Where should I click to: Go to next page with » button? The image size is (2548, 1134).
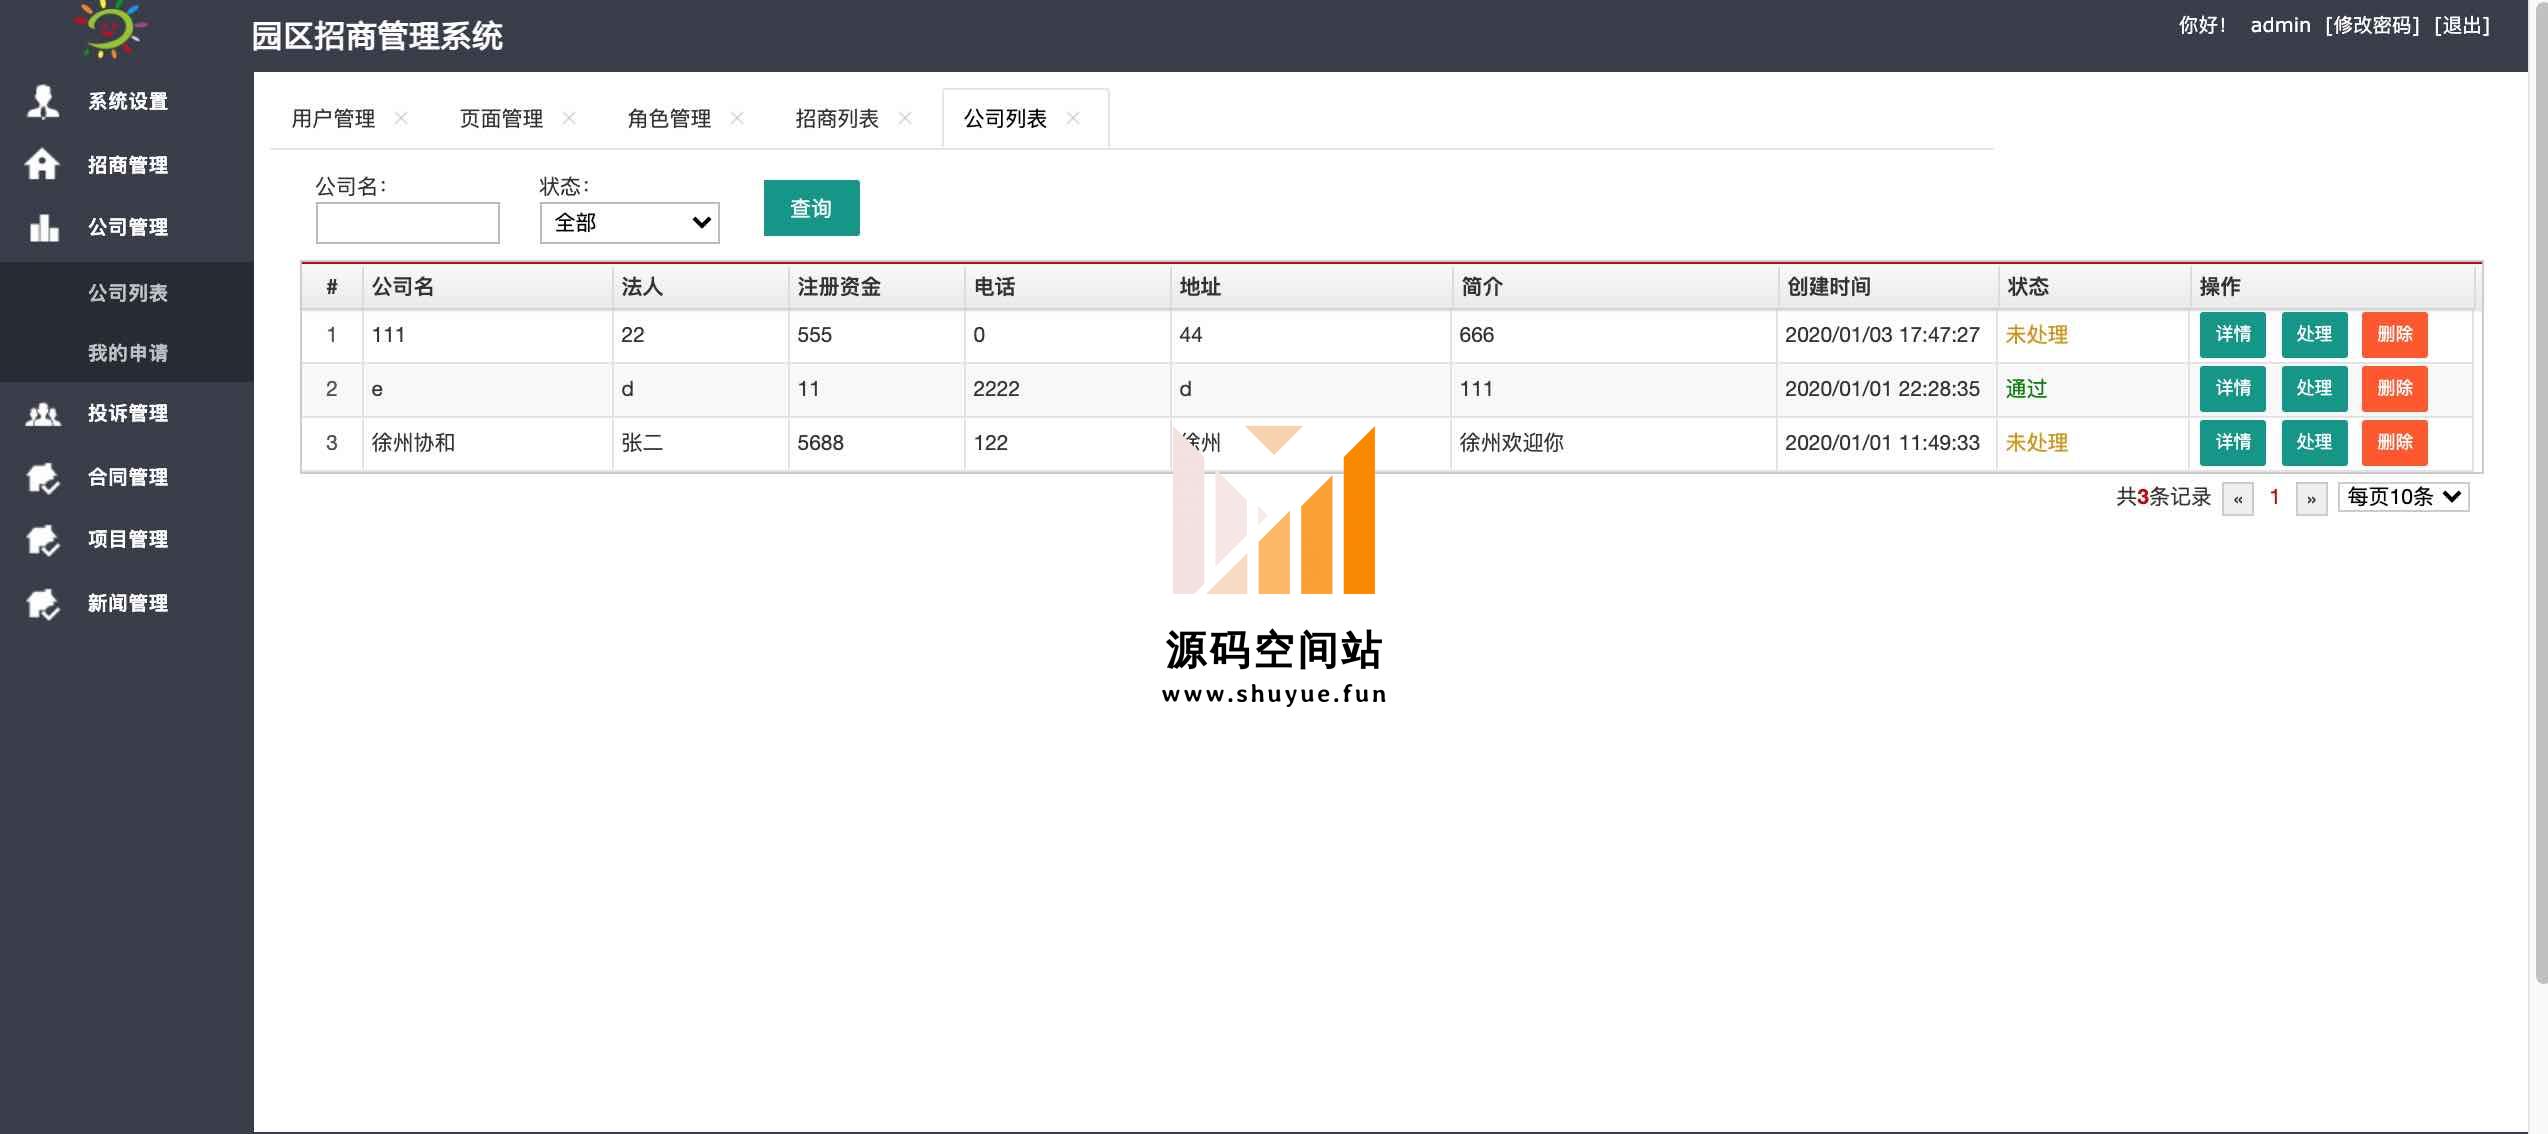tap(2311, 498)
